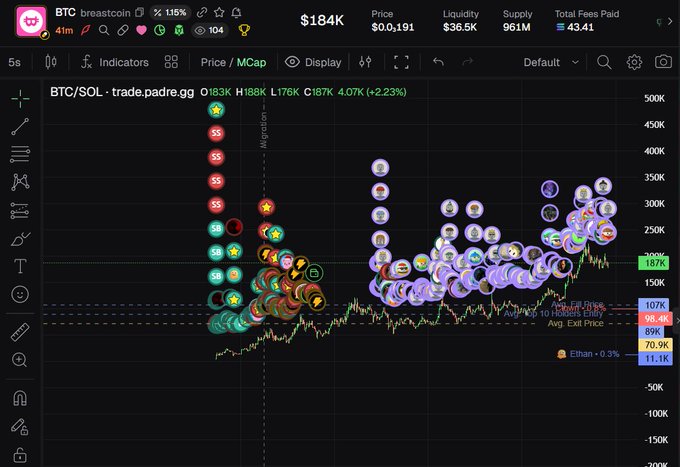Image resolution: width=680 pixels, height=467 pixels.
Task: Select the Text annotation tool
Action: point(20,266)
